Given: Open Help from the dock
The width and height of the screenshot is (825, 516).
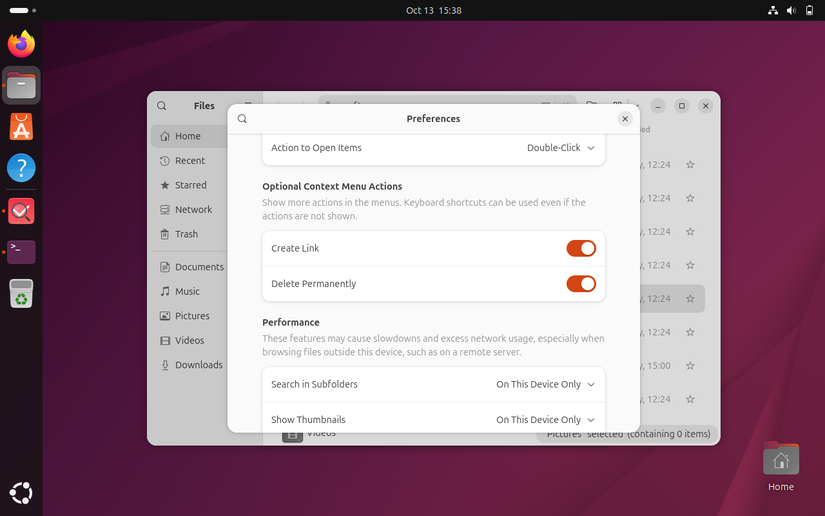Looking at the screenshot, I should pos(21,168).
